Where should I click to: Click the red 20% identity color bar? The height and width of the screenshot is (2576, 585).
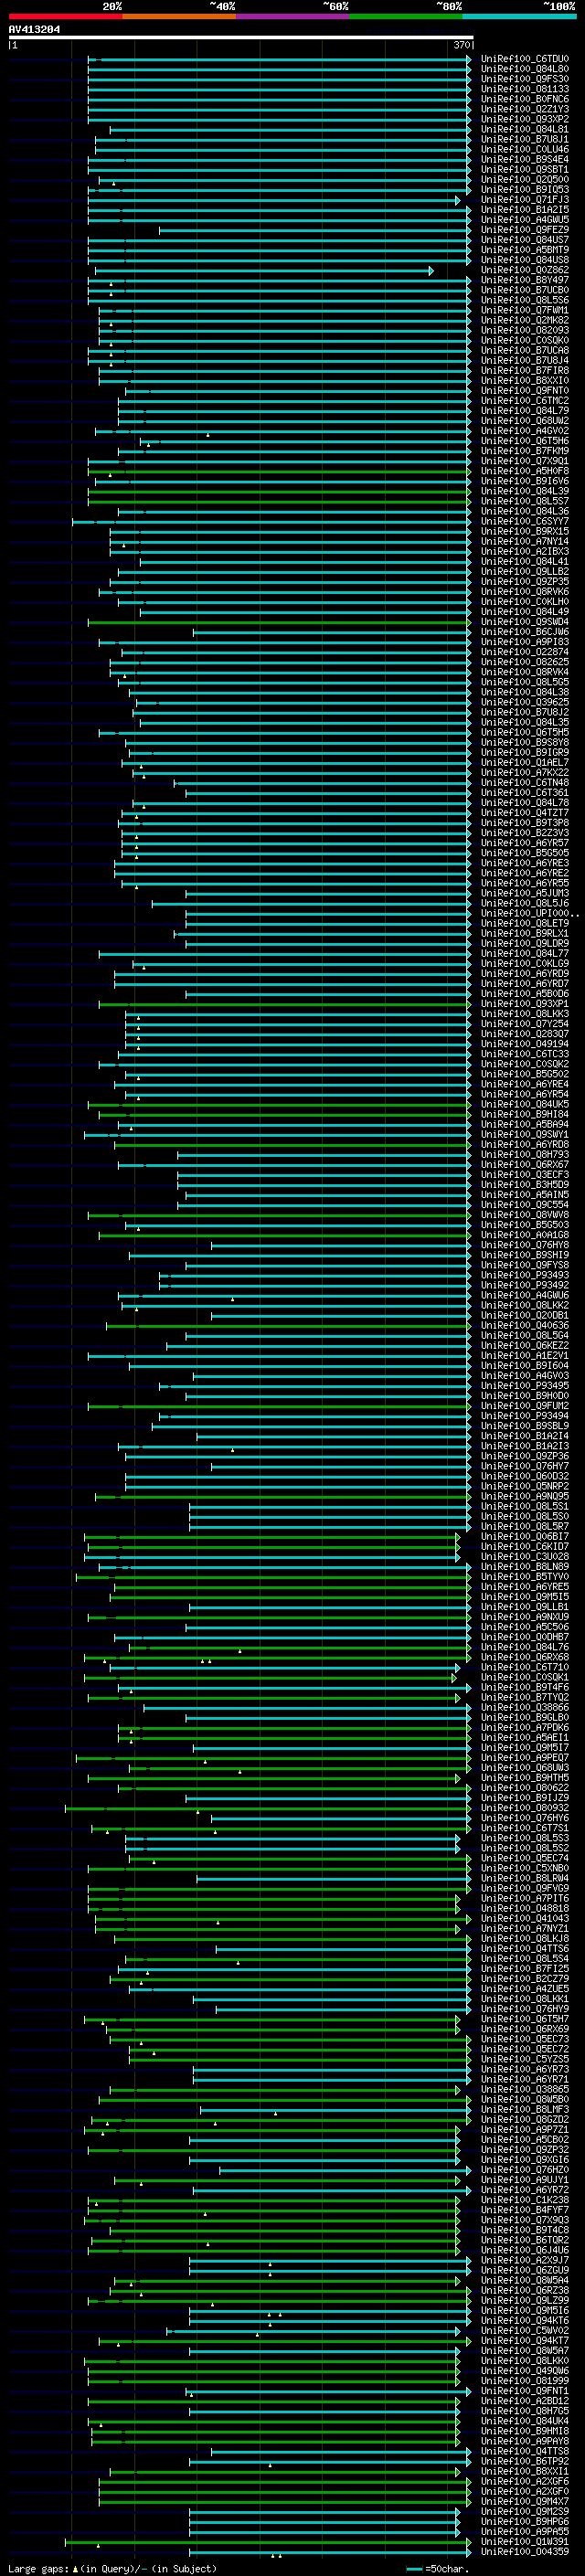65,16
